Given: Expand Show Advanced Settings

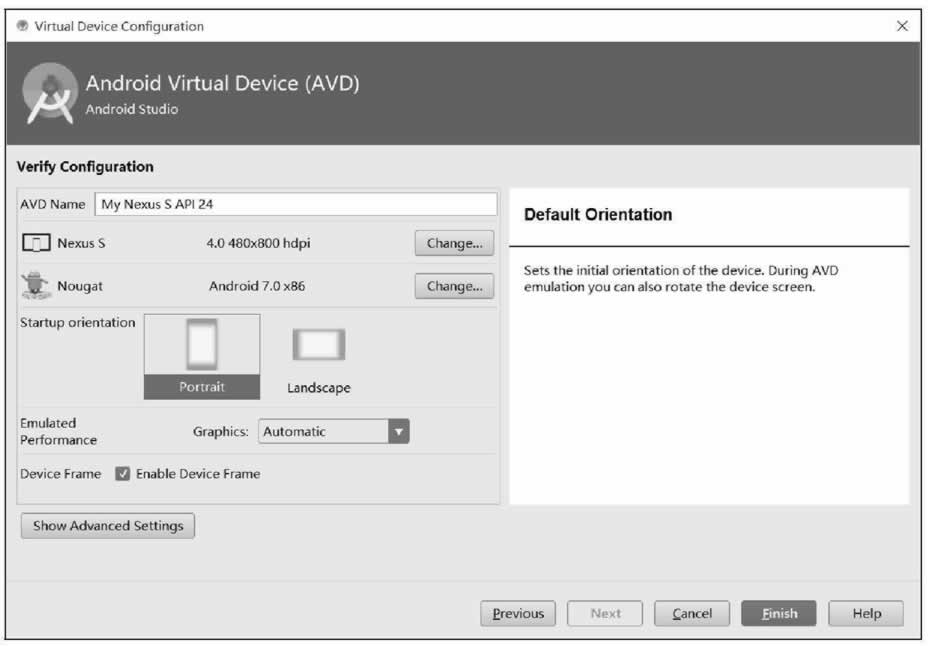Looking at the screenshot, I should [108, 526].
